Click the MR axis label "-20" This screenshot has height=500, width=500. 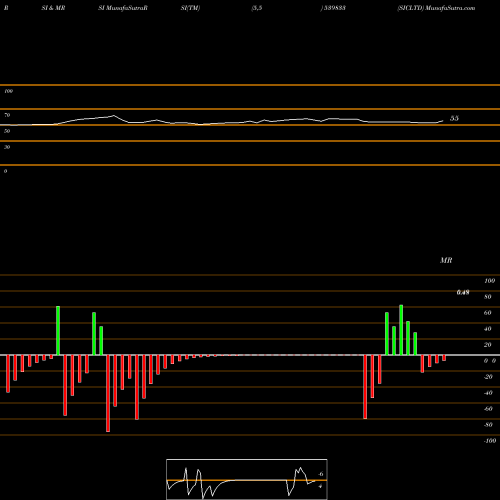pyautogui.click(x=488, y=377)
